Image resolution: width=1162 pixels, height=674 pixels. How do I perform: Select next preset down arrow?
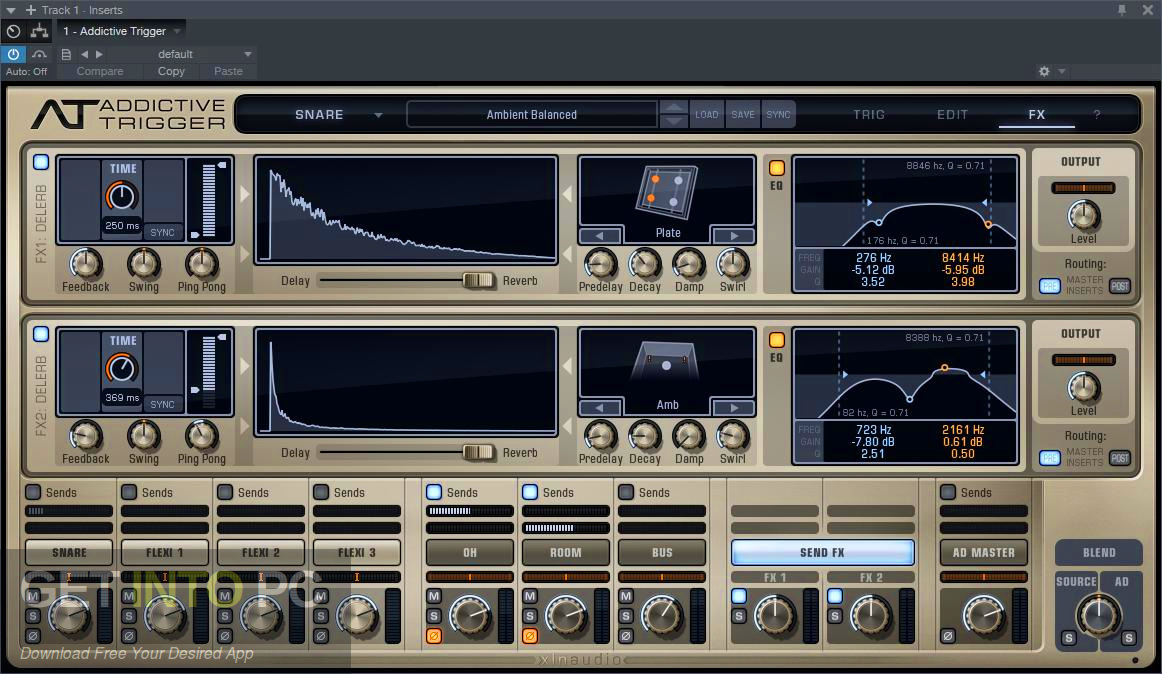(674, 122)
